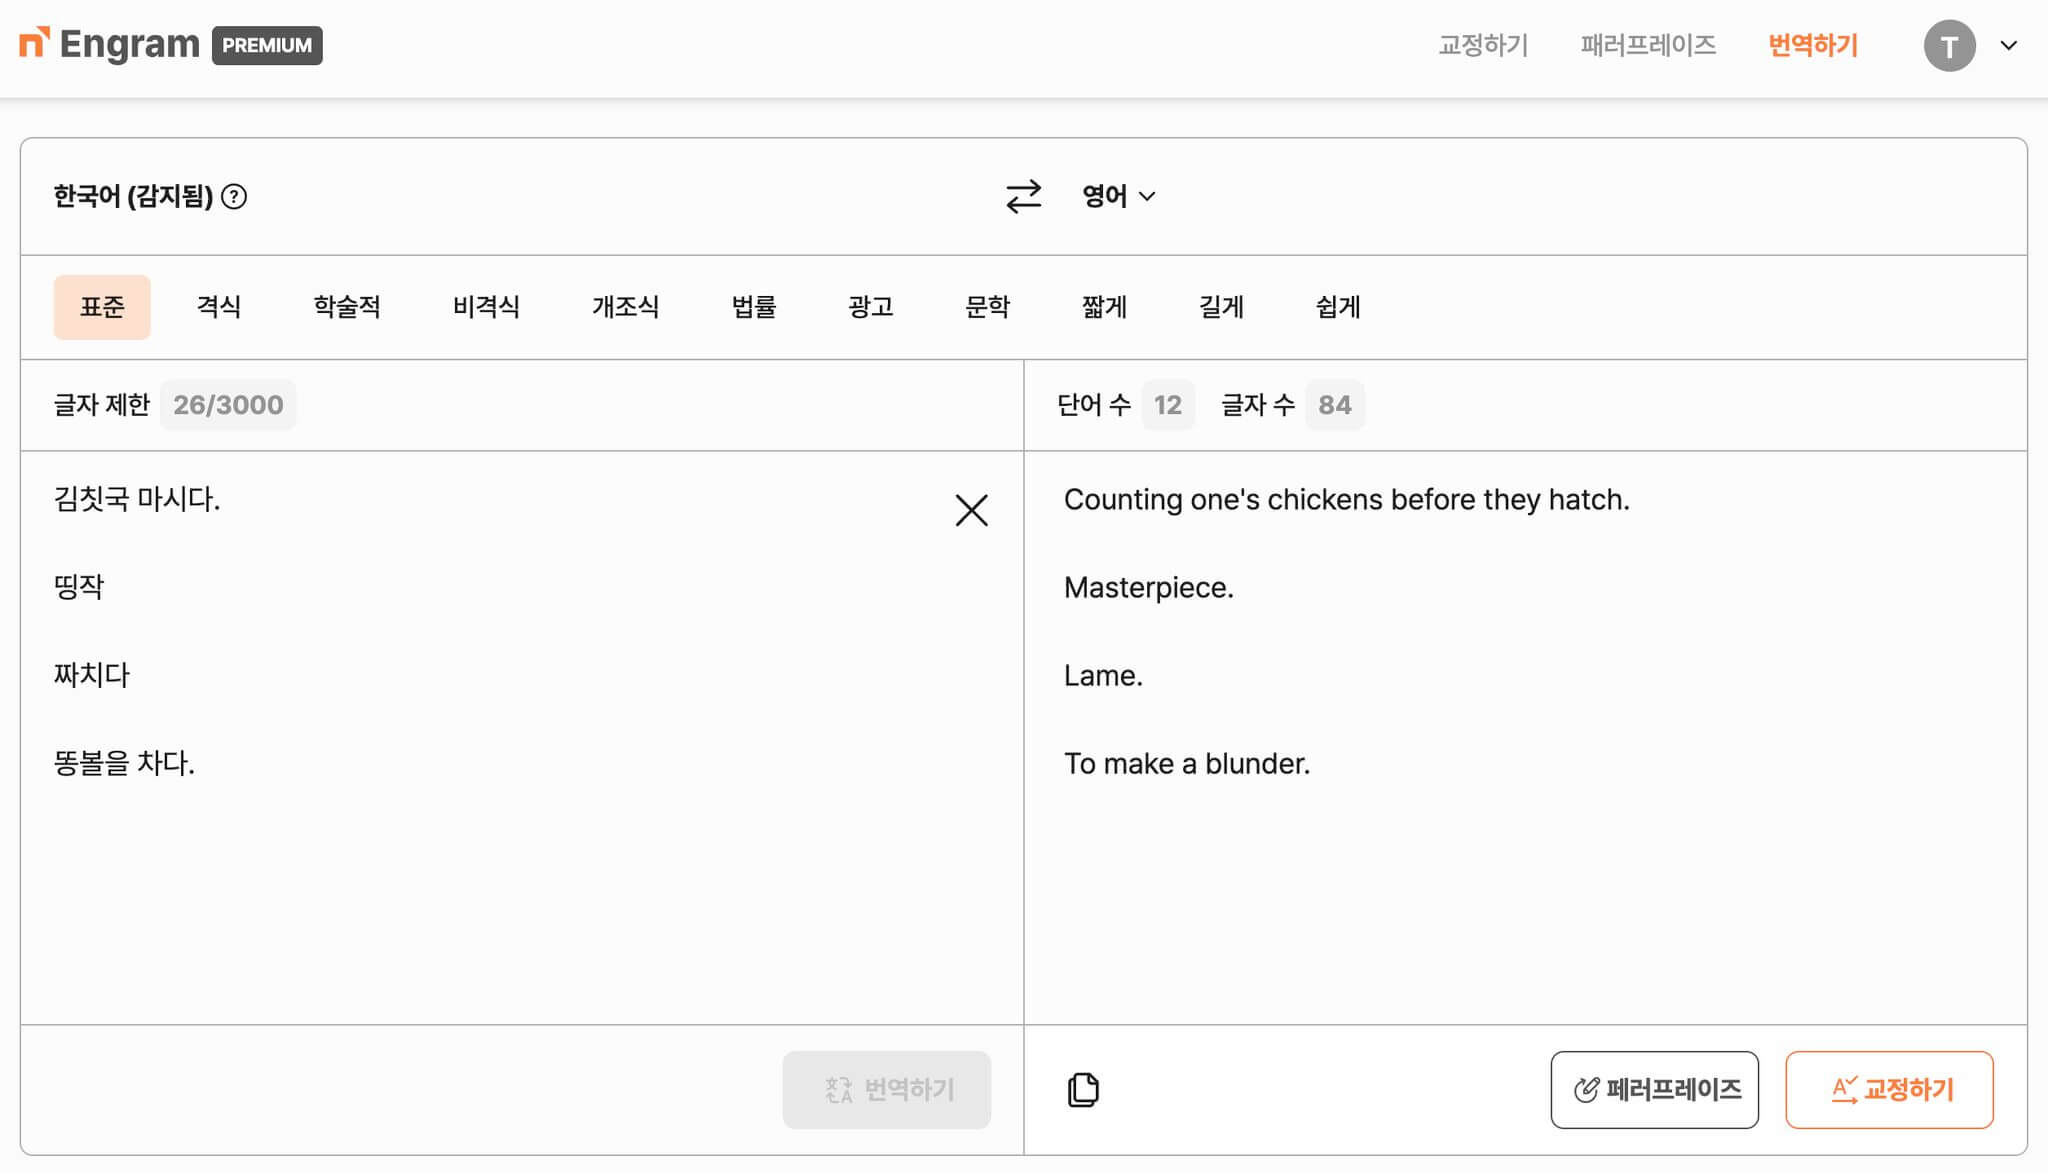The image size is (2048, 1174).
Task: Click the Engram logo
Action: click(110, 45)
